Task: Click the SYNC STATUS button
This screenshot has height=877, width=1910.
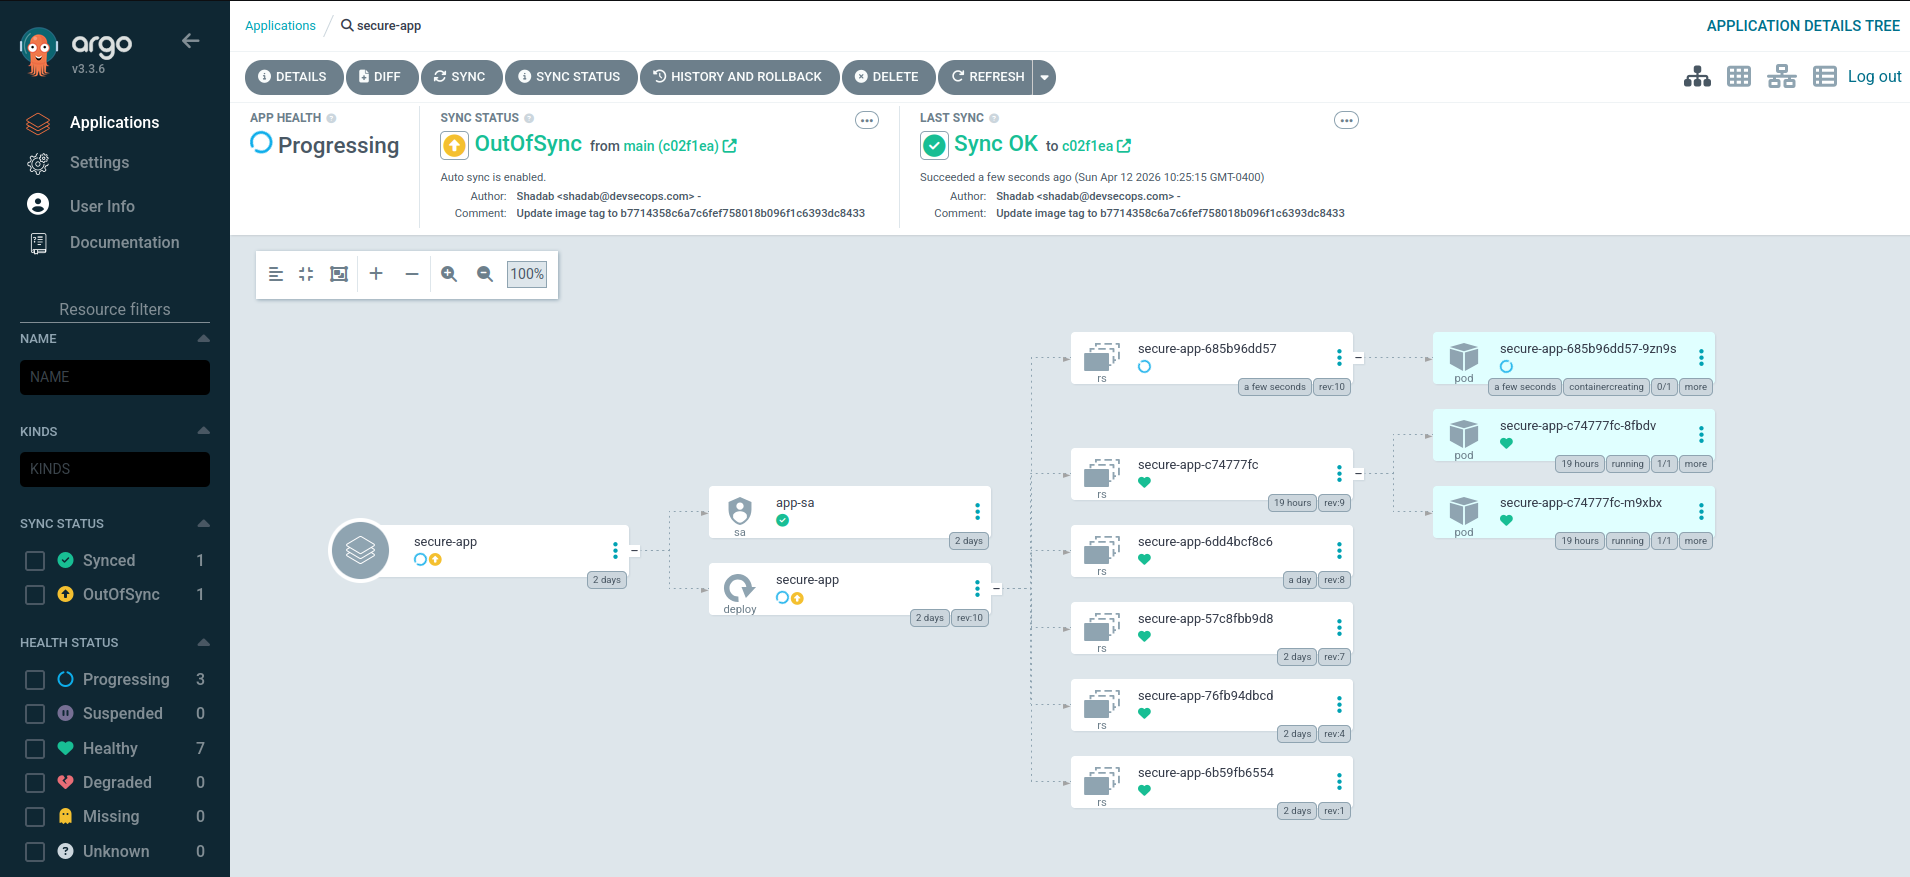Action: (570, 77)
